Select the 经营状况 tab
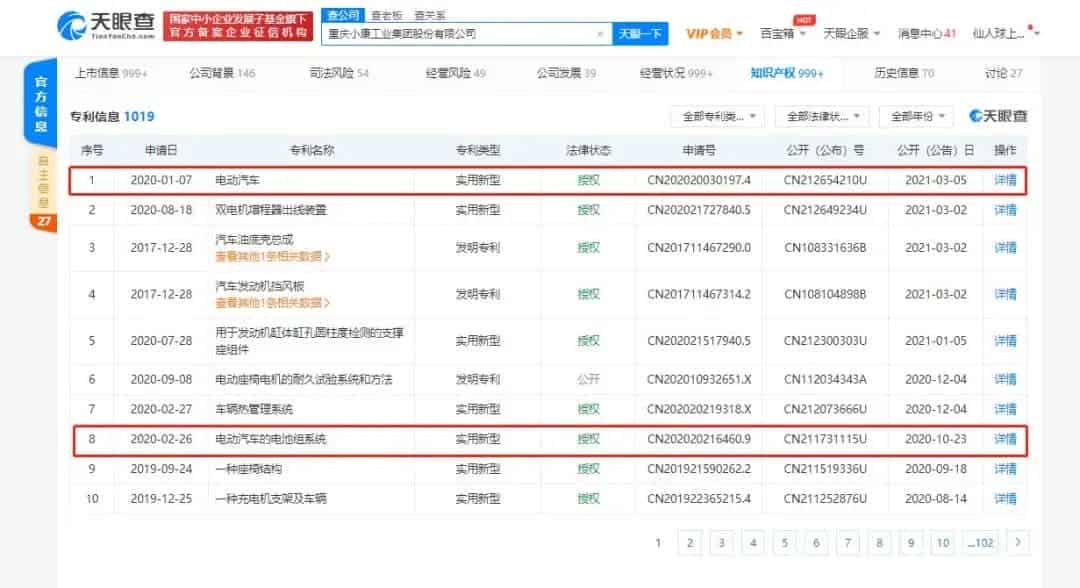Screen dimensions: 1080x588 tap(676, 73)
